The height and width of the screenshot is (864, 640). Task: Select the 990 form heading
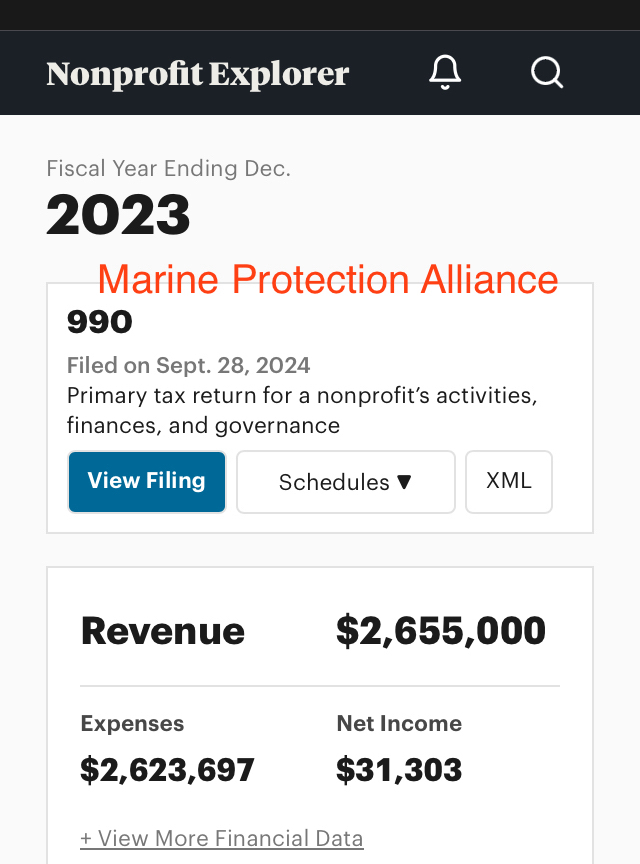(x=100, y=323)
